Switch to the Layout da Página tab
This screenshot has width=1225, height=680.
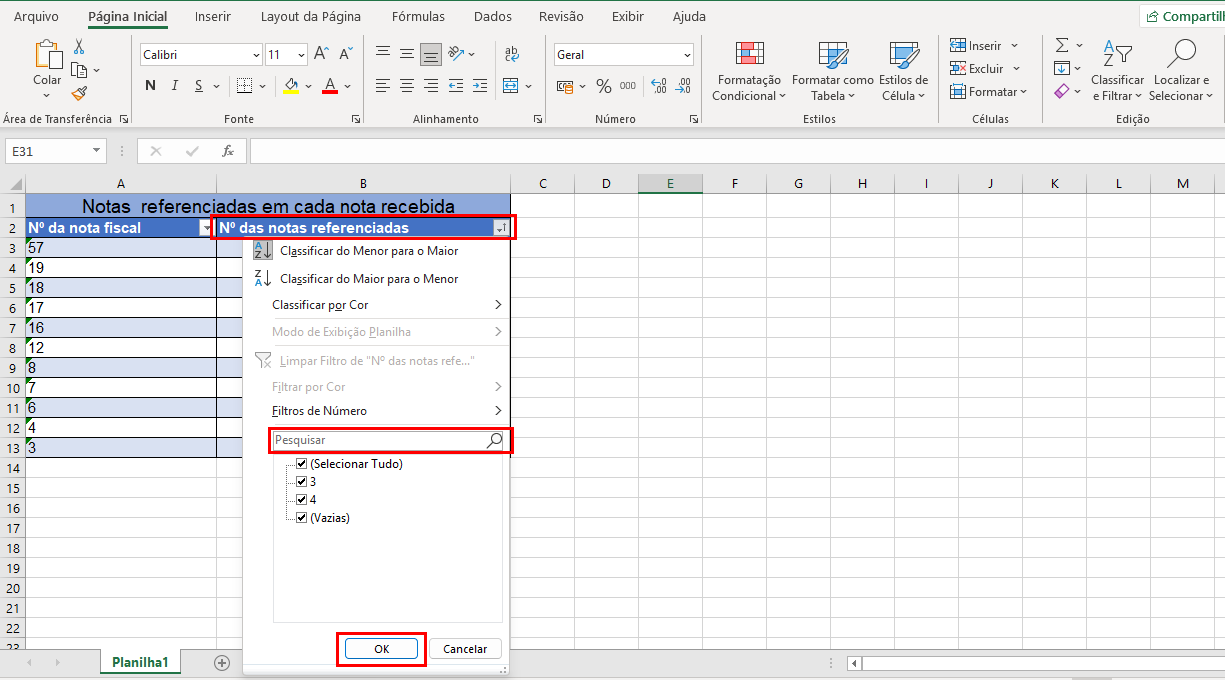[311, 17]
